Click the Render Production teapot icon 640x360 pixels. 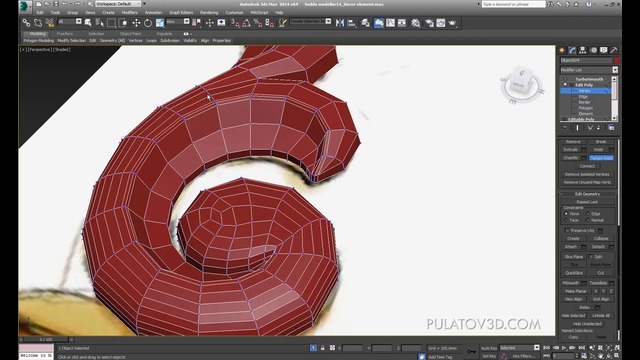pos(452,23)
